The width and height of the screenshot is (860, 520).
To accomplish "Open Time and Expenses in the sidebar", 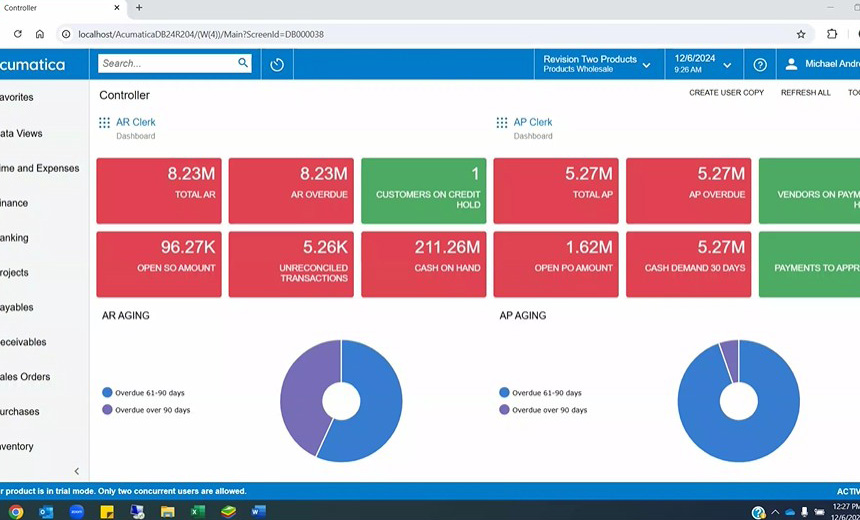I will (x=39, y=168).
